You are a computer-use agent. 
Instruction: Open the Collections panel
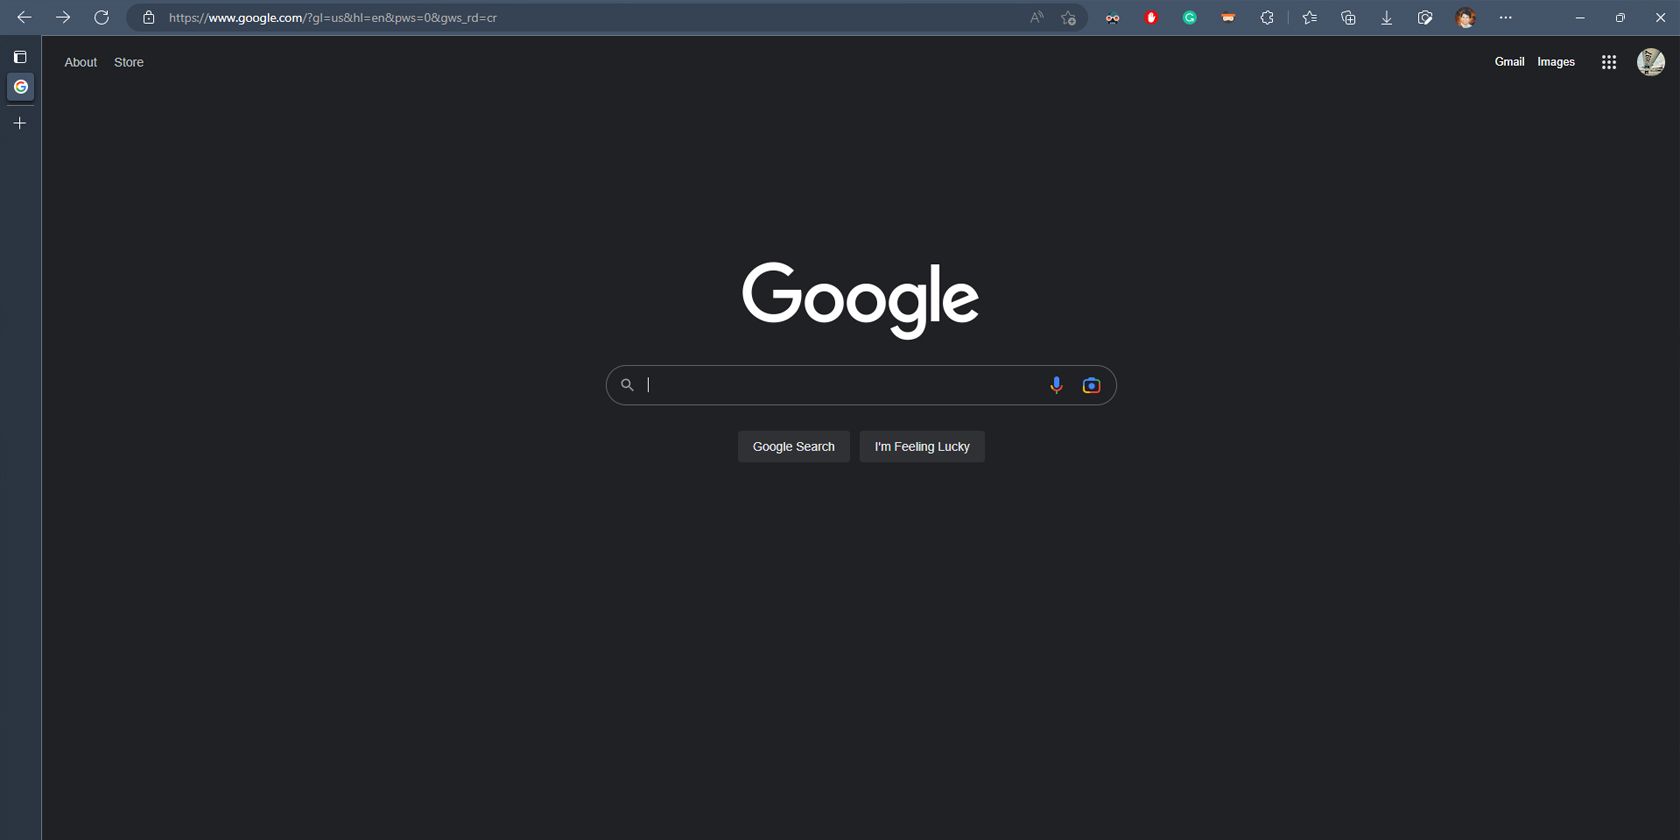(1348, 17)
